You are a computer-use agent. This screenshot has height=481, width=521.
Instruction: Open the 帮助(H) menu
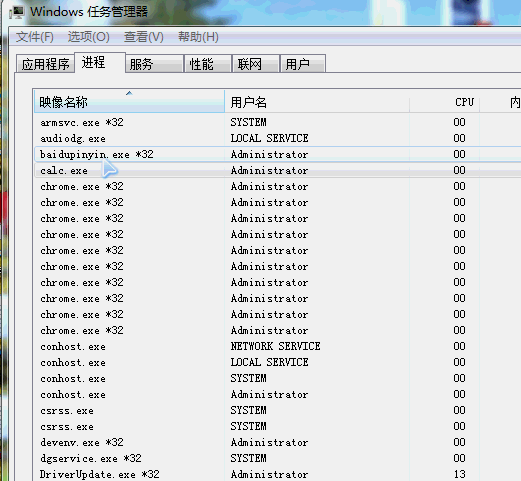pyautogui.click(x=198, y=37)
